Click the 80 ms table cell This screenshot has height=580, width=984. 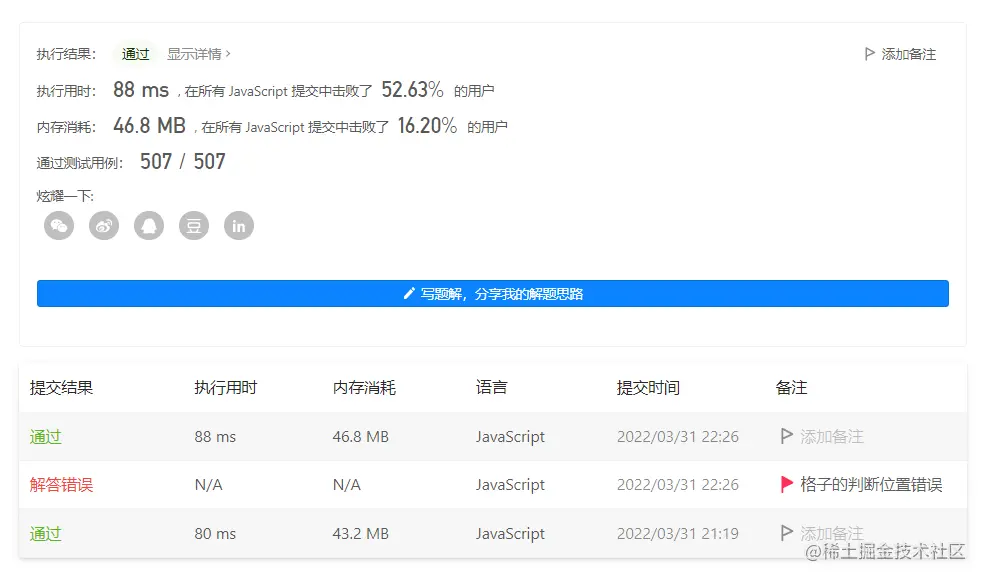coord(215,534)
